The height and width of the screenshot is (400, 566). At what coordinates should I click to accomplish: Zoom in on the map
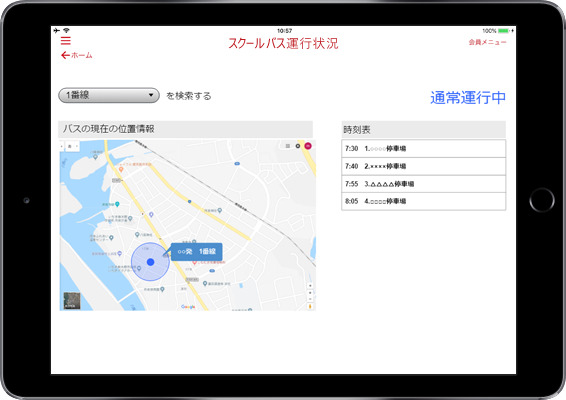(x=310, y=286)
